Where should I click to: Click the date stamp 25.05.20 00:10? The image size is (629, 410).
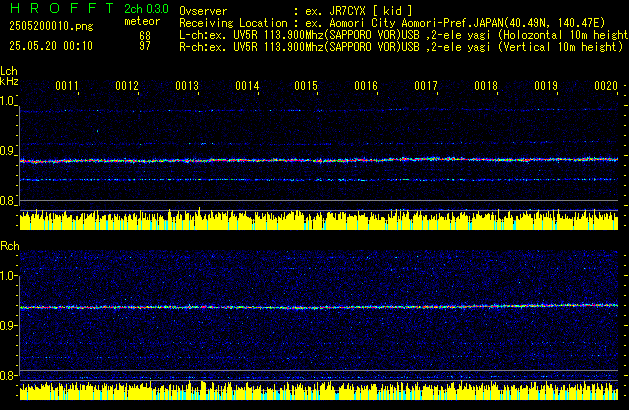point(51,46)
